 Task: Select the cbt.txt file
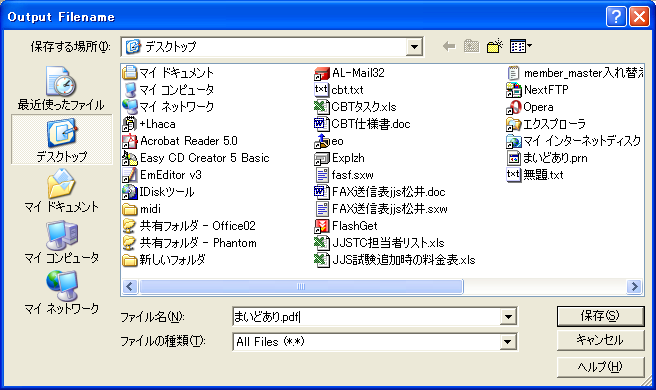[x=339, y=90]
